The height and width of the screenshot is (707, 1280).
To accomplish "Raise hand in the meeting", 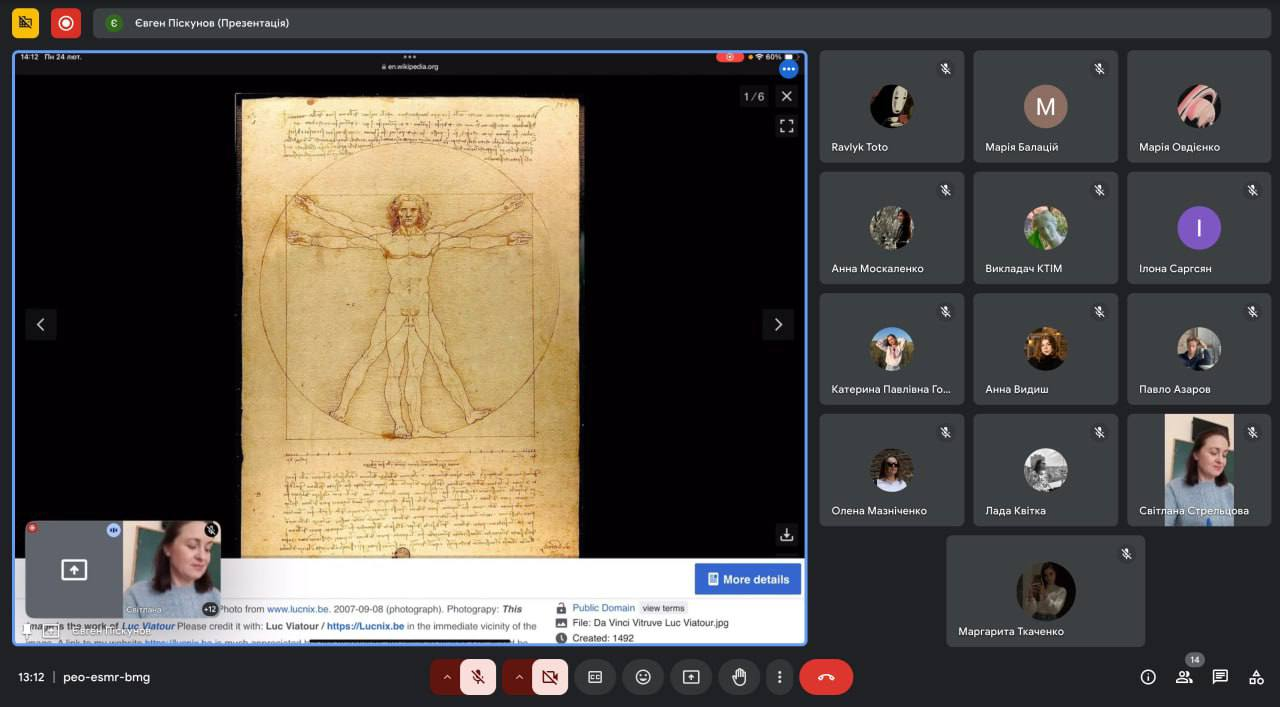I will tap(739, 677).
